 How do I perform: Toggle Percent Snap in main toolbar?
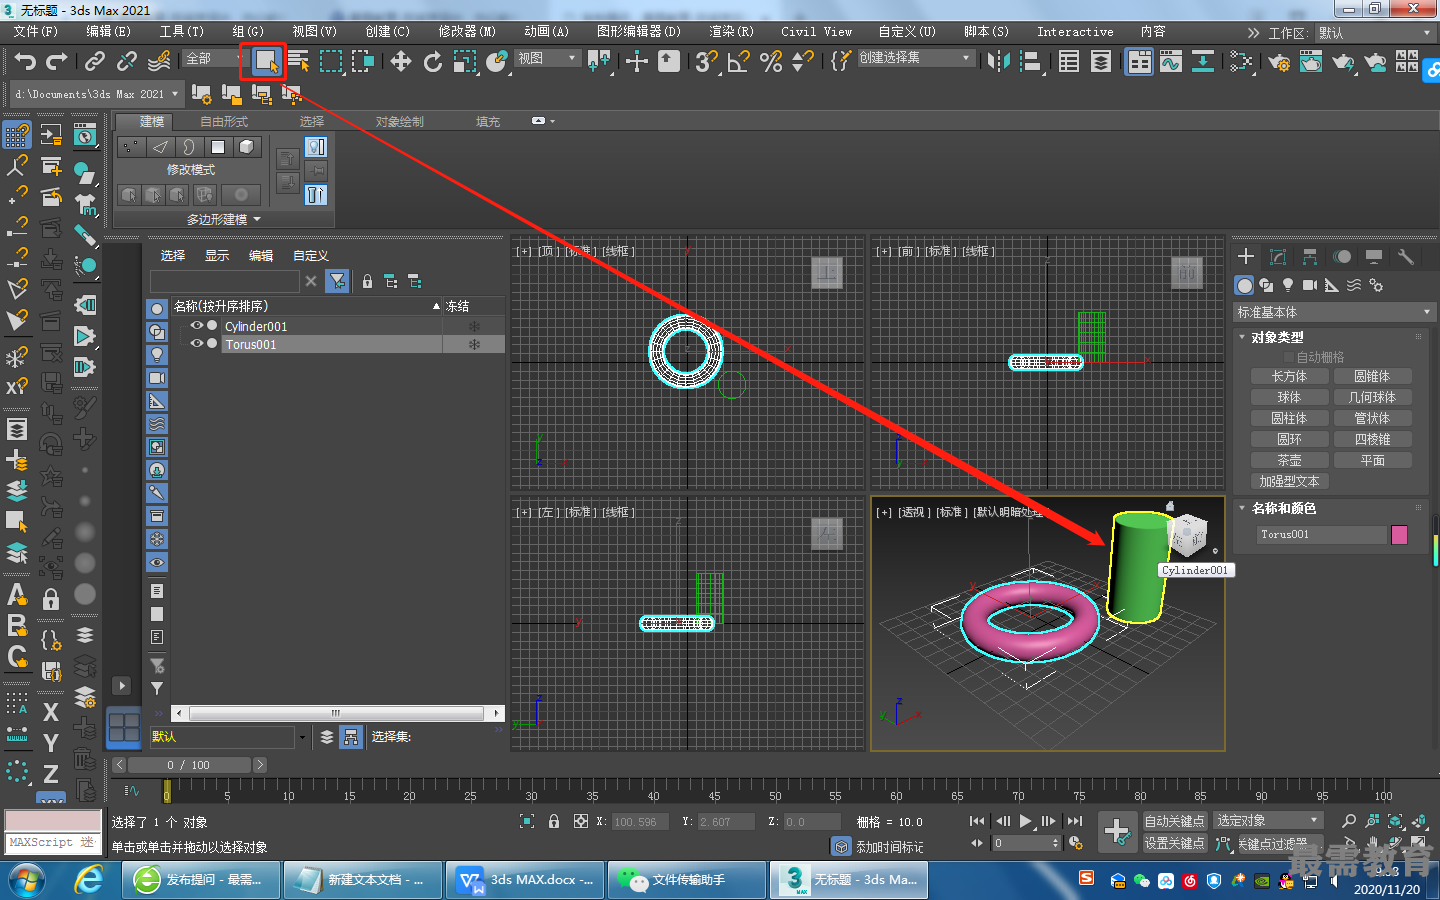click(771, 62)
